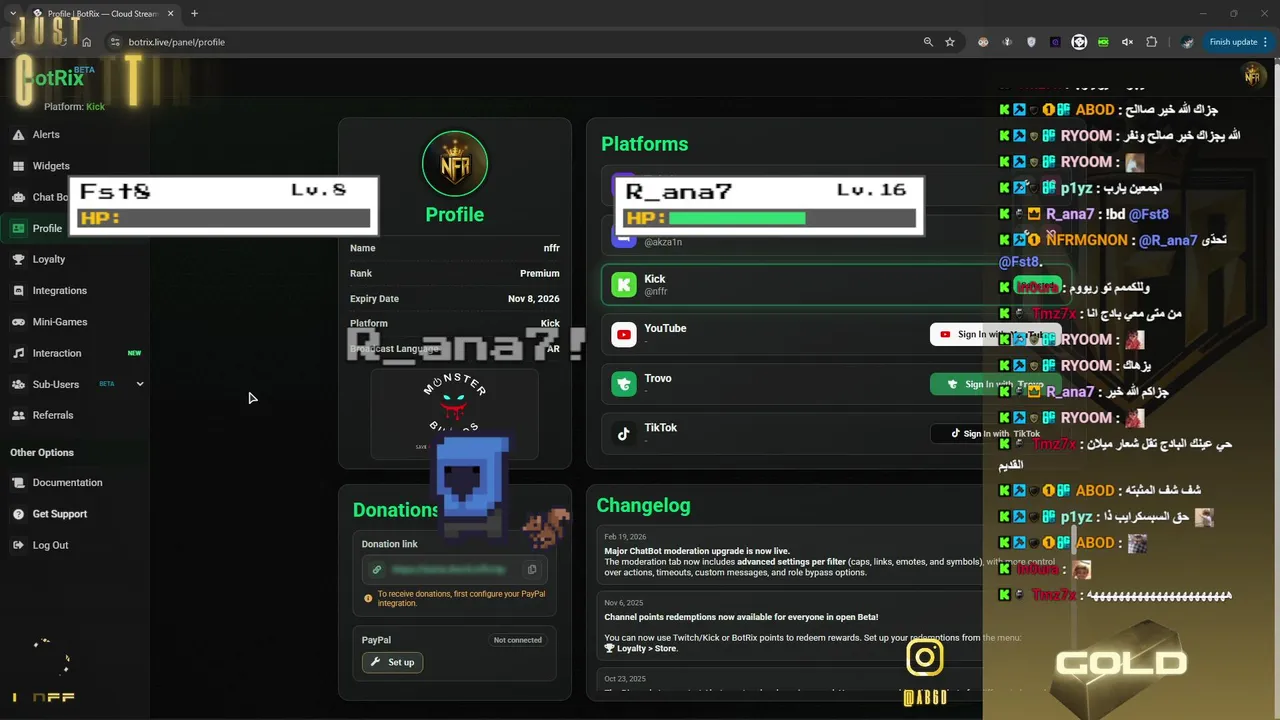The height and width of the screenshot is (720, 1280).
Task: Open Chrome profile avatar in toolbar
Action: tap(1187, 42)
